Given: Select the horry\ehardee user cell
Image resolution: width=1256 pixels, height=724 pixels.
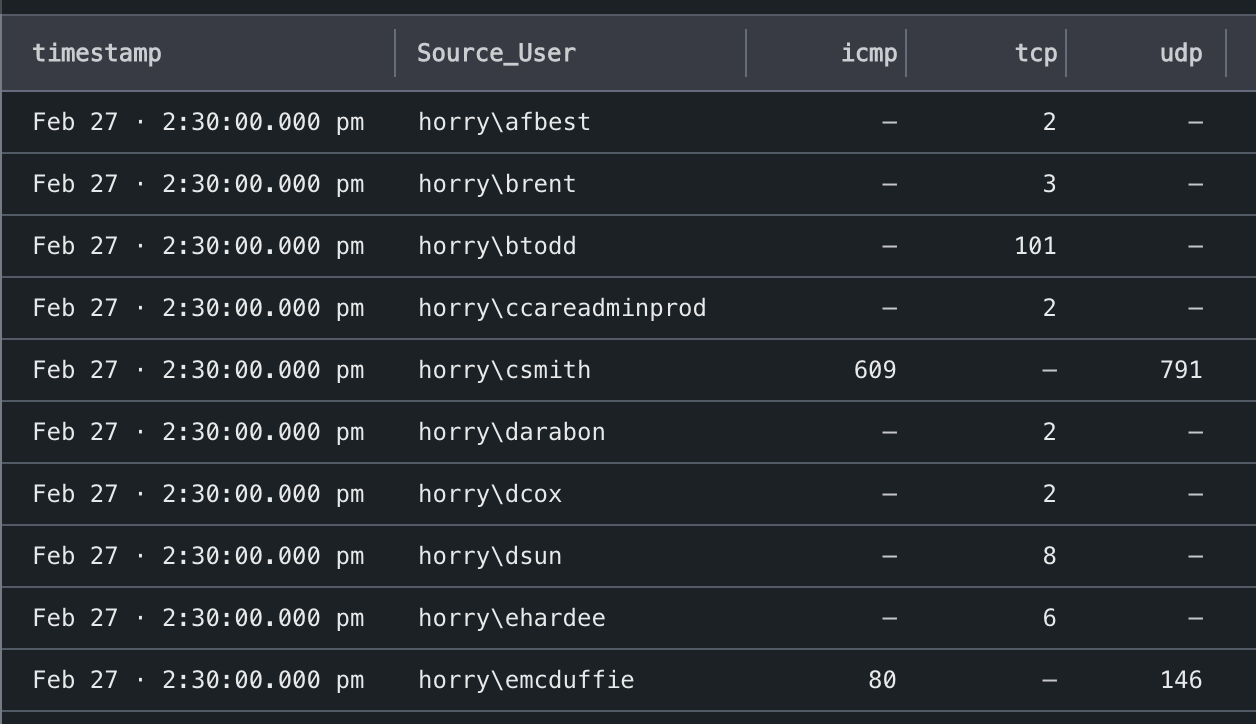Looking at the screenshot, I should 511,618.
